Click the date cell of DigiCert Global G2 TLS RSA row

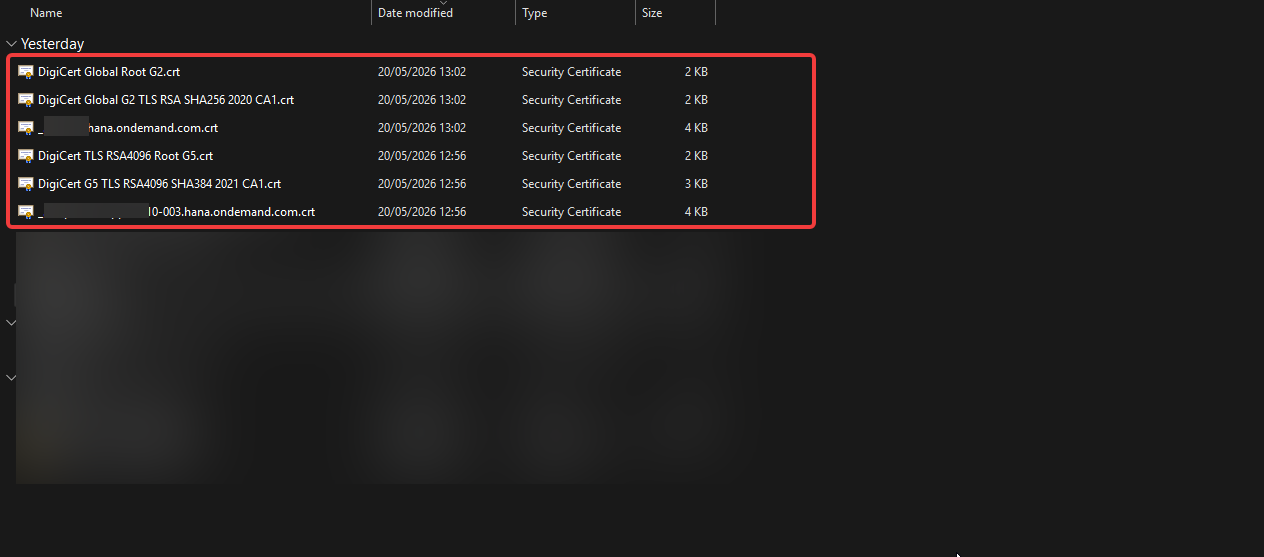(422, 100)
